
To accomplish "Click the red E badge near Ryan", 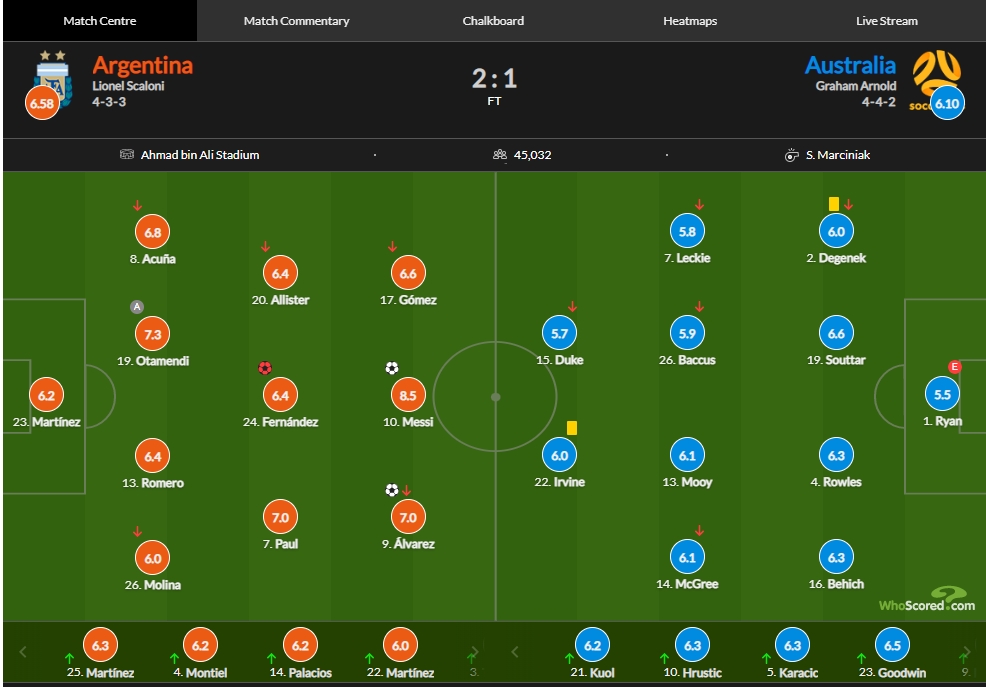I will 955,366.
